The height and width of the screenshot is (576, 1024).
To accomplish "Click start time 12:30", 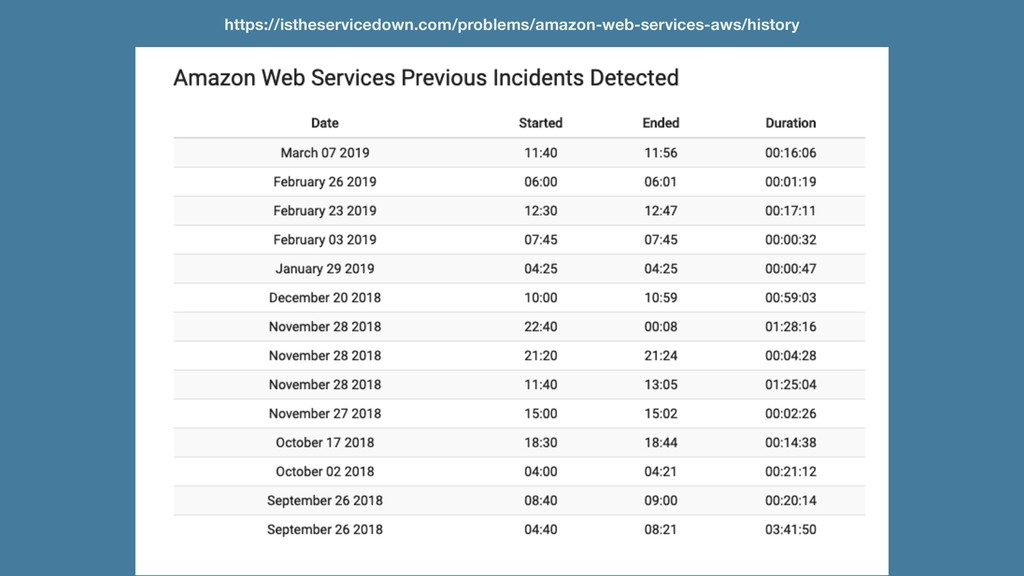I will coord(541,211).
